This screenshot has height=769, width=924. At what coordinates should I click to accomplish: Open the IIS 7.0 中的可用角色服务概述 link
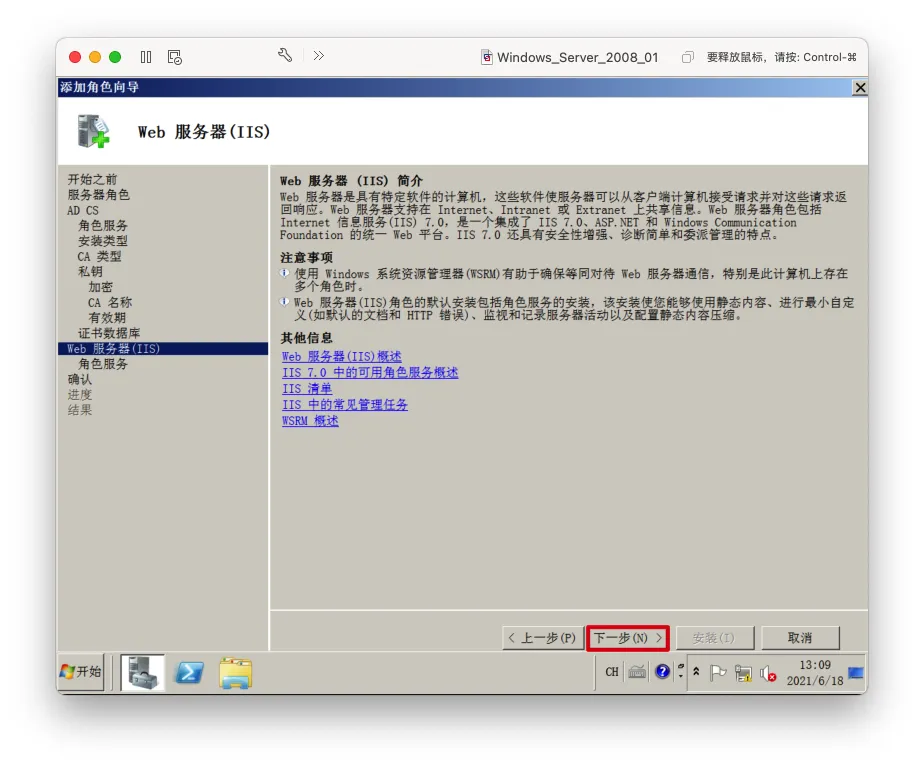coord(370,372)
